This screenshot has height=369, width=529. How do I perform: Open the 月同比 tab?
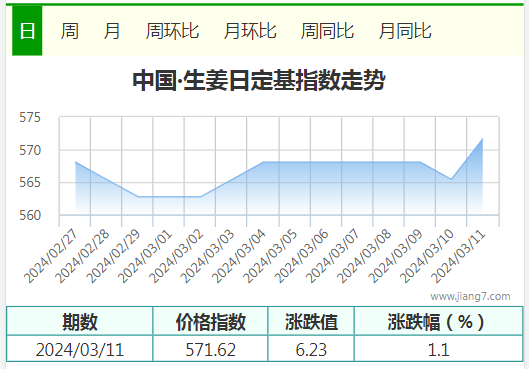point(405,31)
